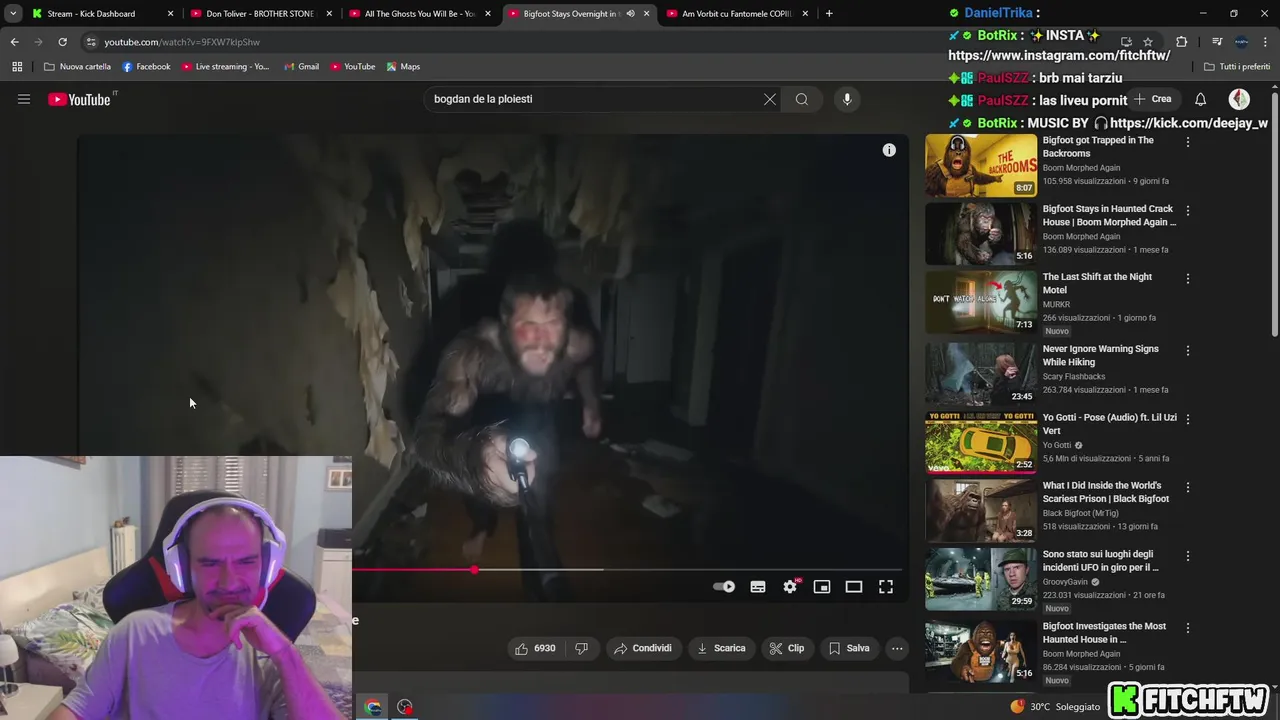Toggle subtitles in the player
The height and width of the screenshot is (720, 1280).
click(x=758, y=587)
